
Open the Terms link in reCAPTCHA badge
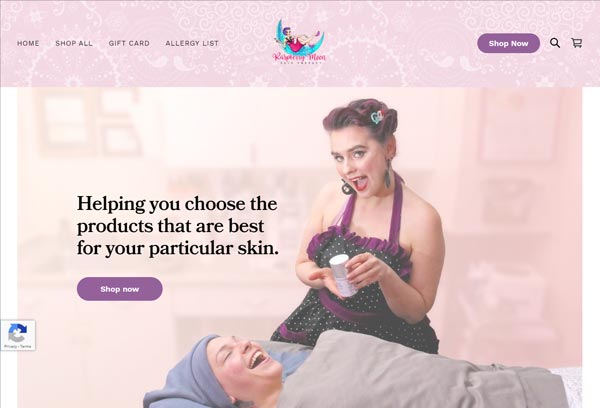click(x=26, y=346)
